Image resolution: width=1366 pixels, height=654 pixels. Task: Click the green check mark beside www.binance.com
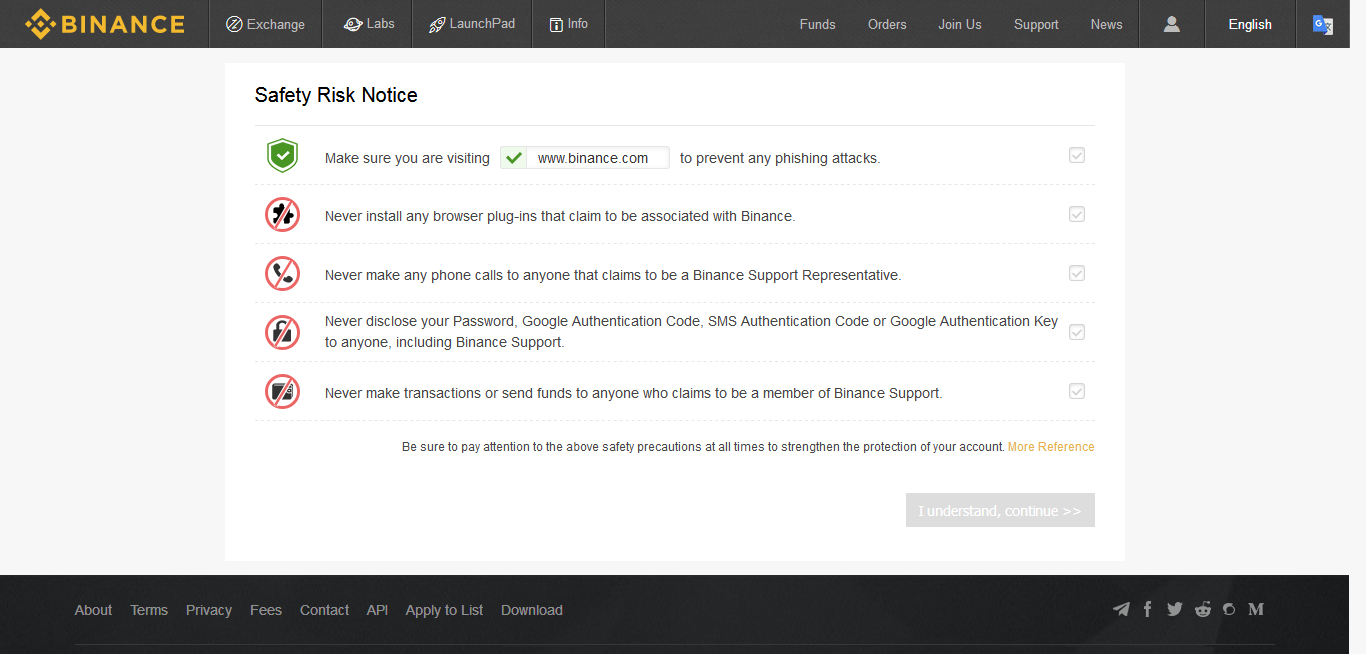514,158
